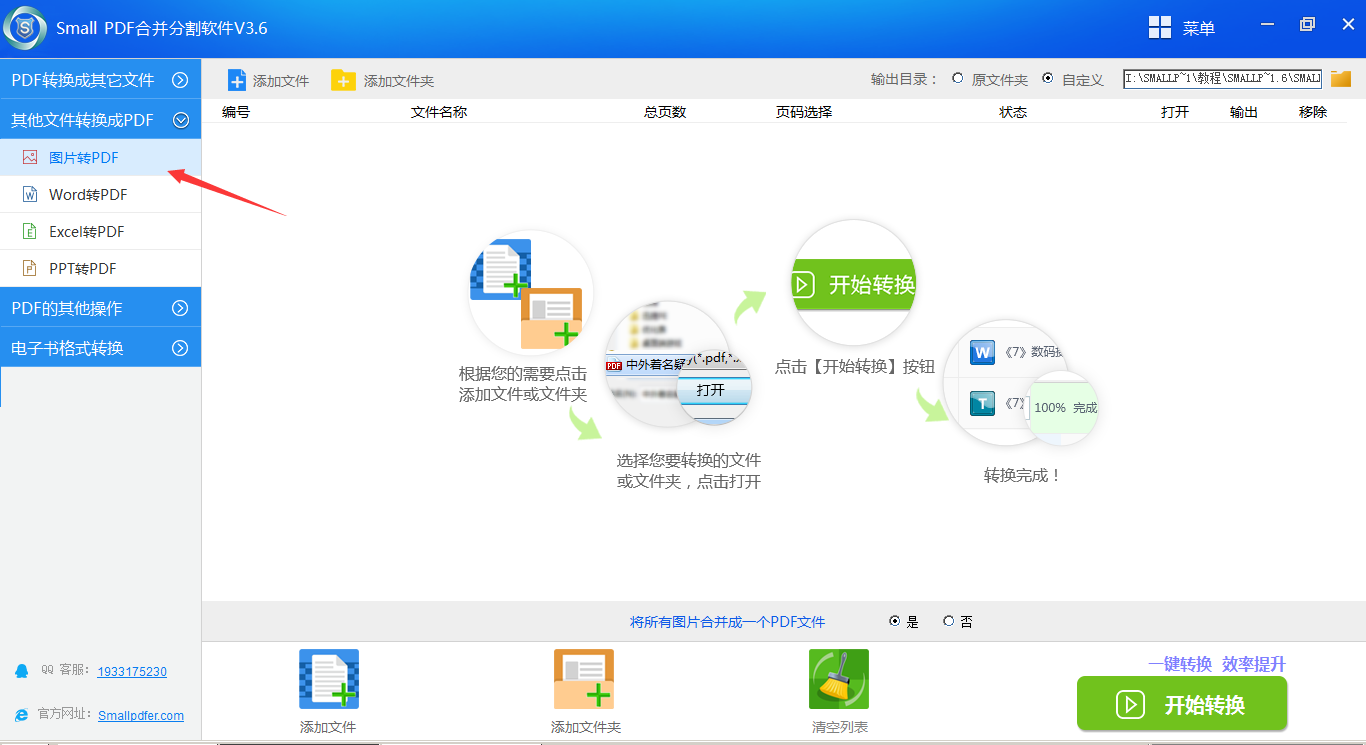Click the Excel转PDF sheet icon
This screenshot has width=1366, height=745.
click(30, 231)
